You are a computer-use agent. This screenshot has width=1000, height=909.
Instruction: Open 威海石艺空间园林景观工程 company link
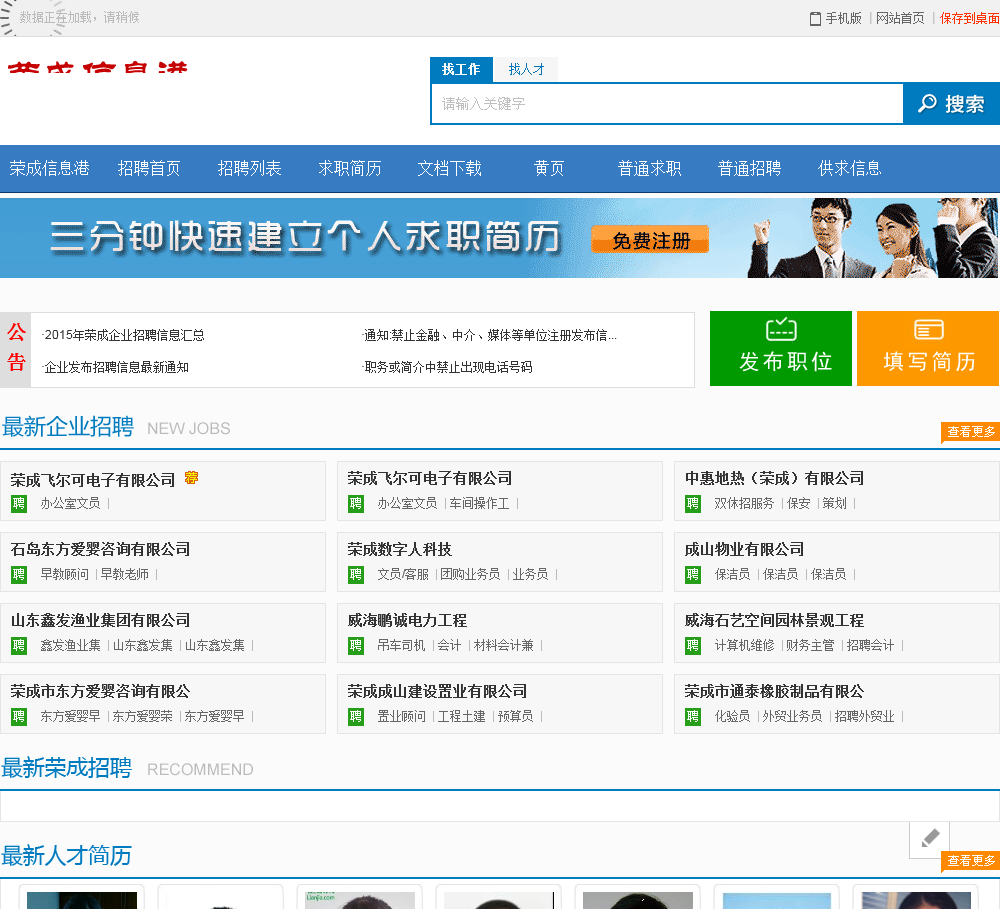tap(774, 620)
